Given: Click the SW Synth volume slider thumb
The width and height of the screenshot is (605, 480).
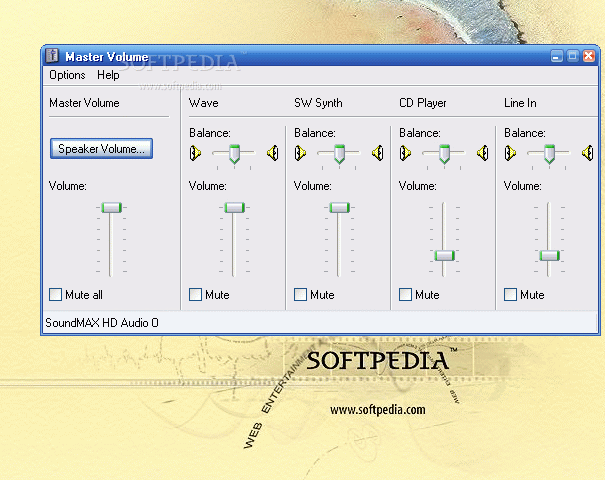Looking at the screenshot, I should pyautogui.click(x=340, y=208).
